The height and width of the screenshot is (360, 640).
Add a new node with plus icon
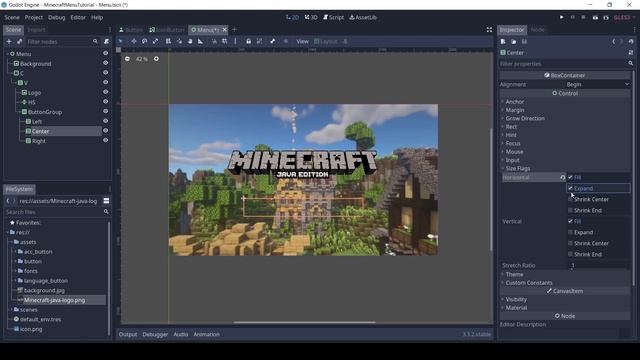tap(9, 41)
